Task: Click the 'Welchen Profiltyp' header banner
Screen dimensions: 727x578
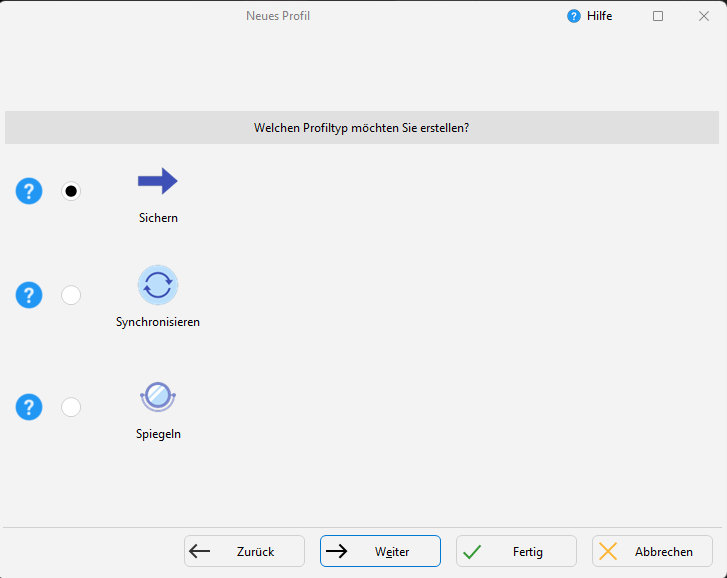Action: [x=362, y=128]
